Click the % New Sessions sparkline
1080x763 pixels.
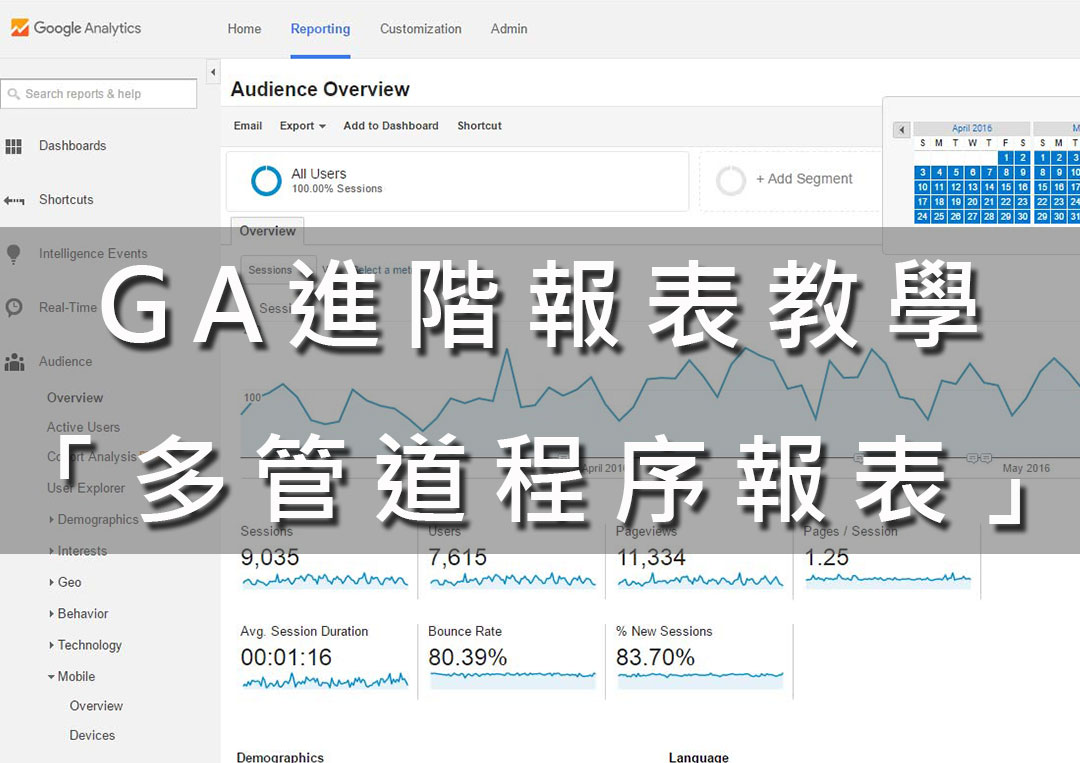[700, 680]
